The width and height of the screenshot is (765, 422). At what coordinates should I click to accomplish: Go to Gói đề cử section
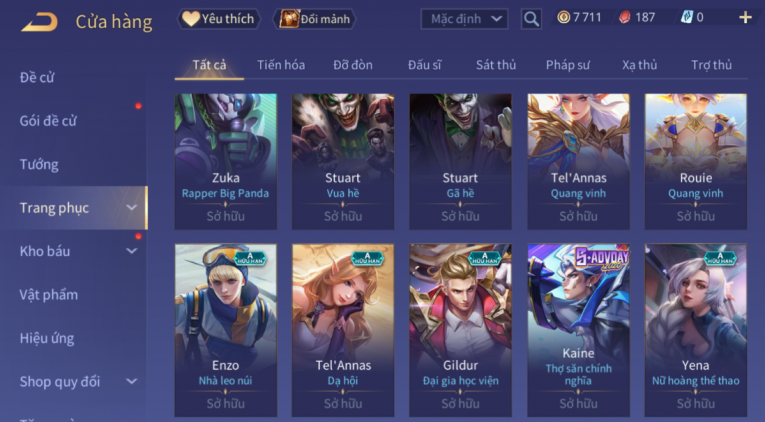point(48,121)
